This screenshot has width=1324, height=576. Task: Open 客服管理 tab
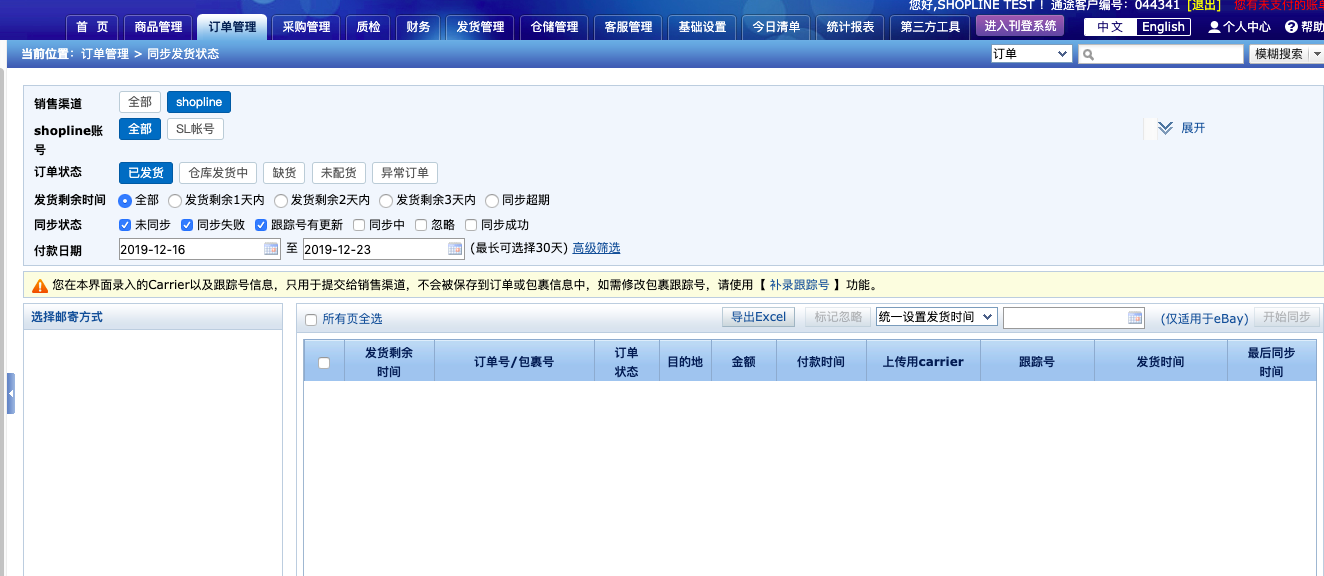tap(628, 27)
